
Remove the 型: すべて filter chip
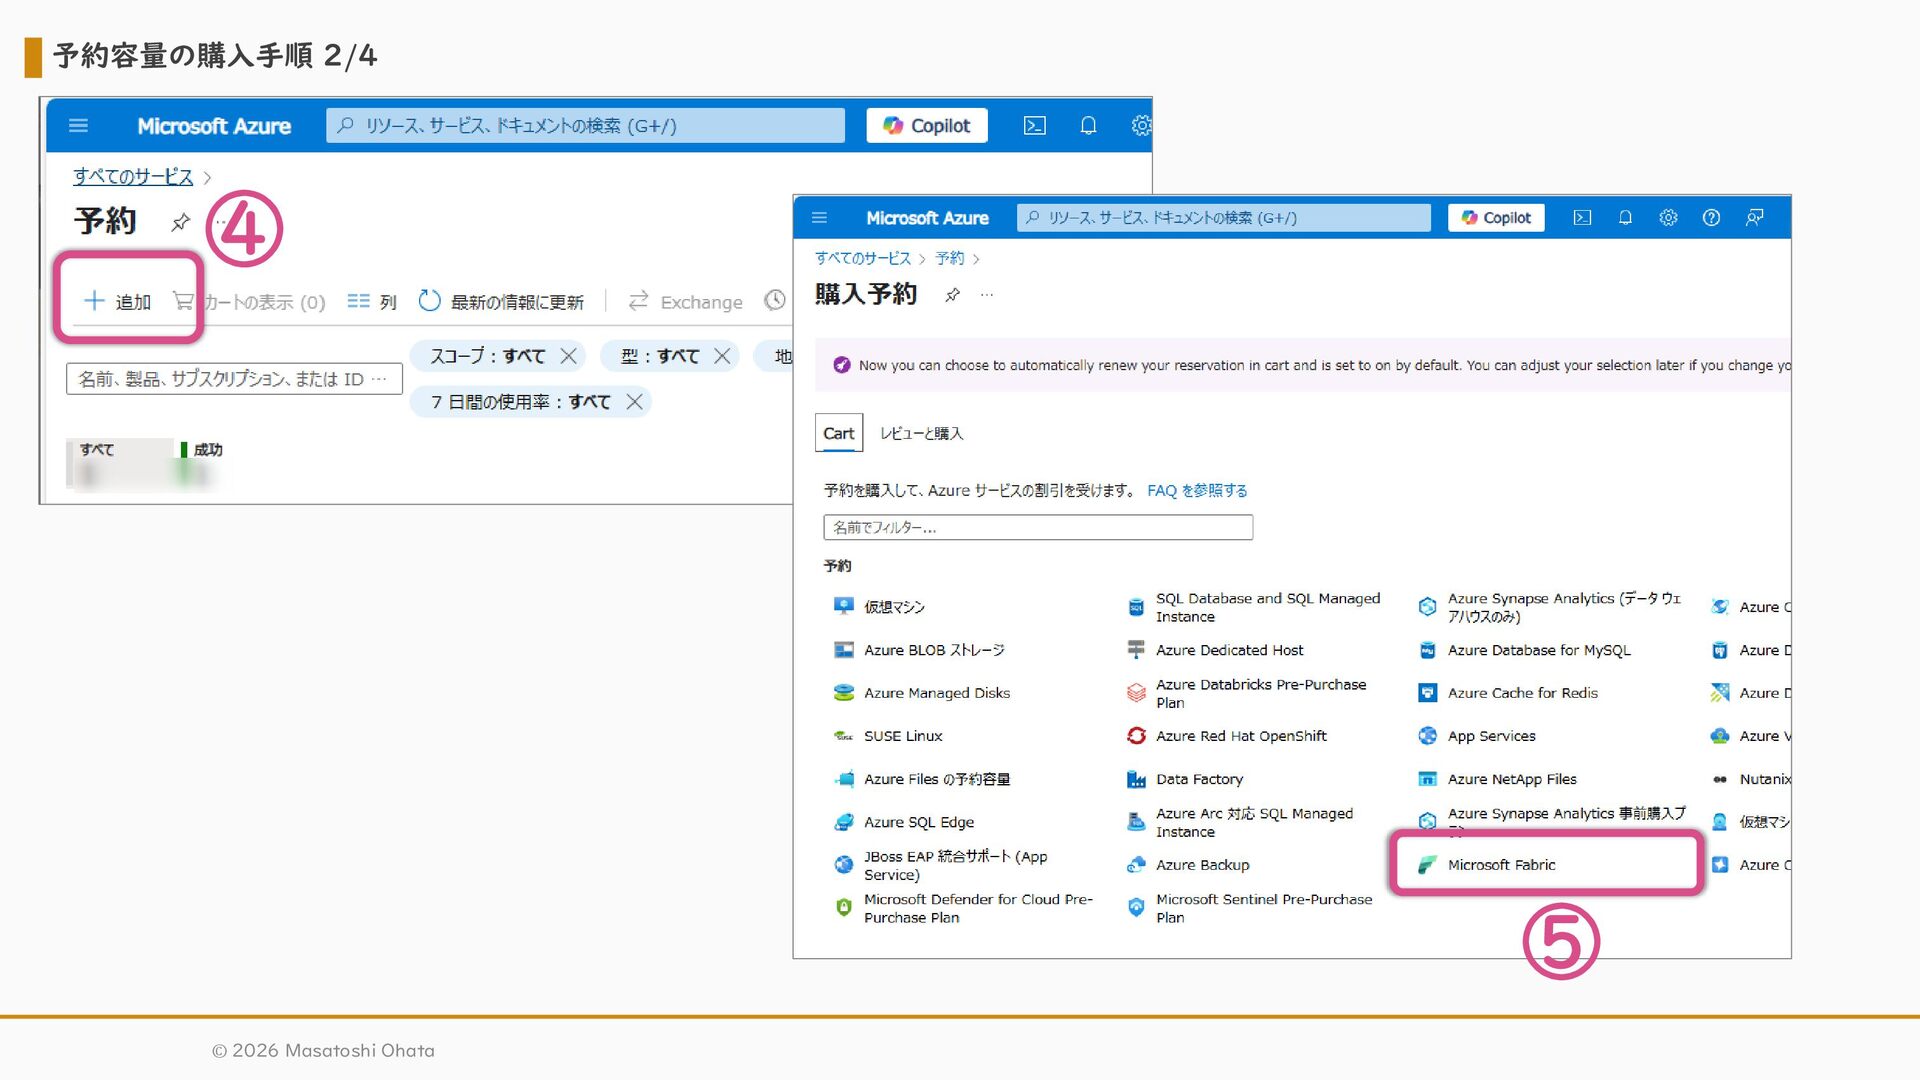(x=722, y=356)
